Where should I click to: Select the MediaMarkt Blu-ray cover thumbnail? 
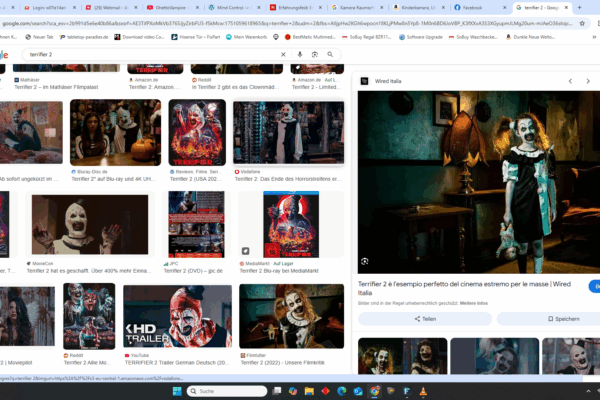(x=291, y=224)
